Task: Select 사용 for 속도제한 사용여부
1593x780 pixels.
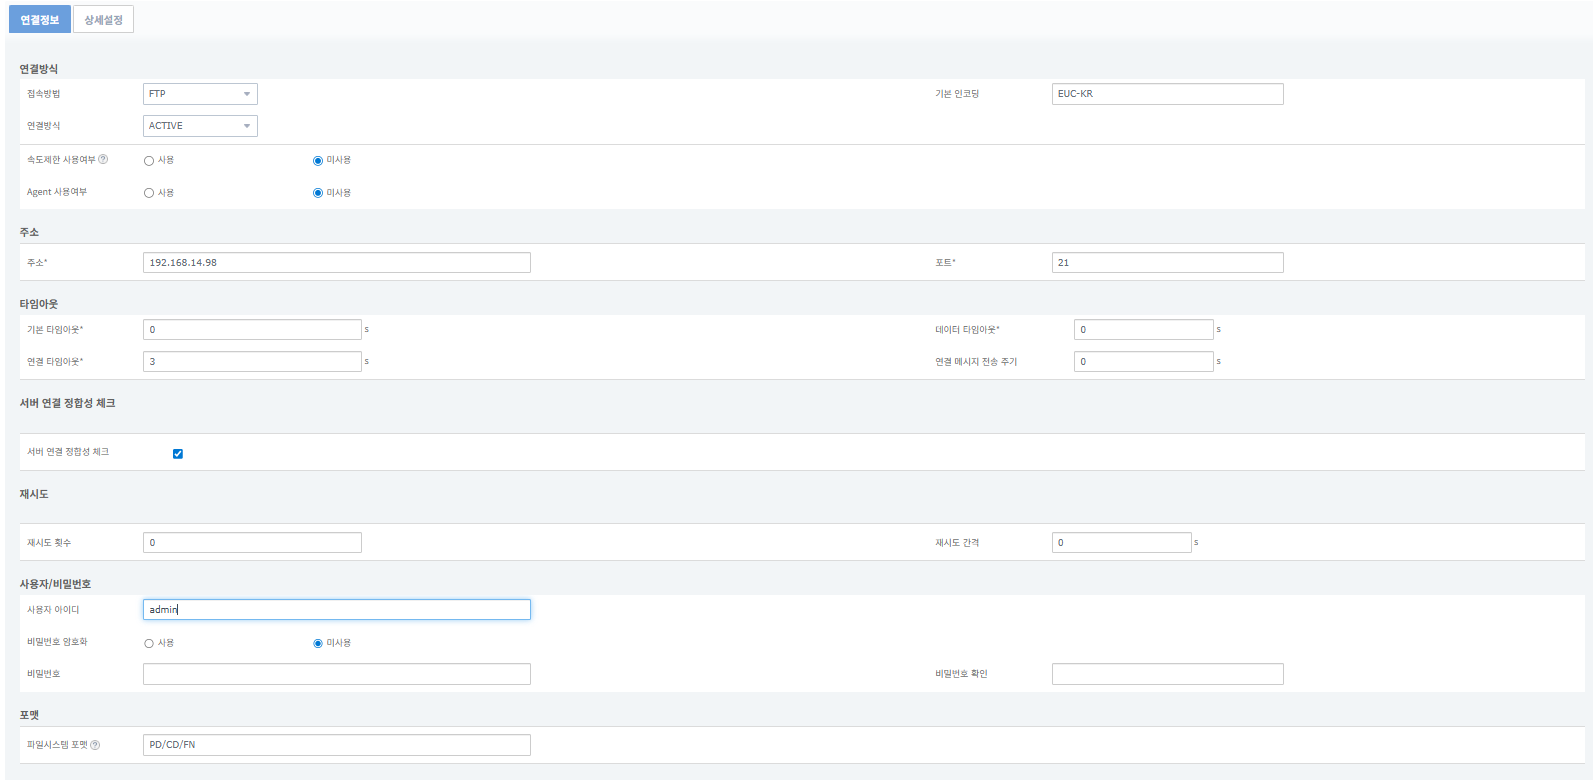Action: point(149,161)
